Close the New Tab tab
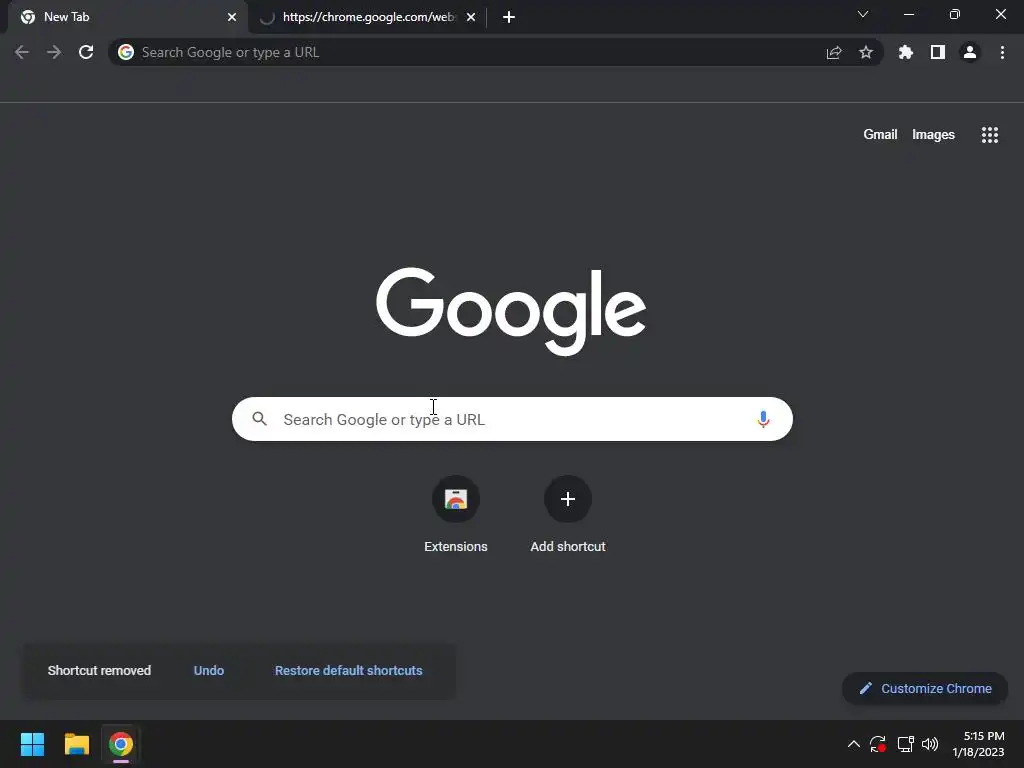Screen dimensions: 1024x768 click(x=232, y=17)
